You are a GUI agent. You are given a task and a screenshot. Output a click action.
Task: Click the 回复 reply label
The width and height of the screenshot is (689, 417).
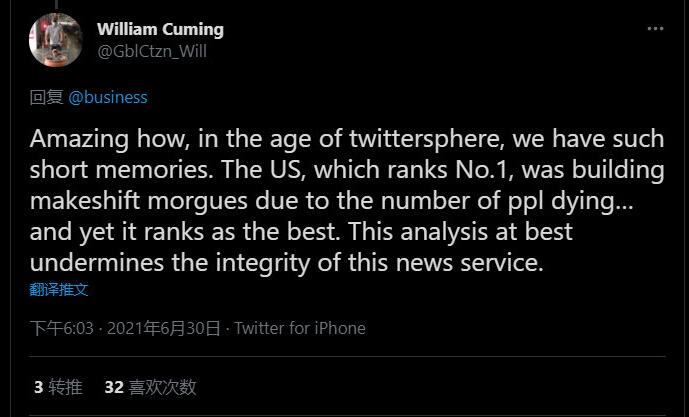click(x=46, y=97)
